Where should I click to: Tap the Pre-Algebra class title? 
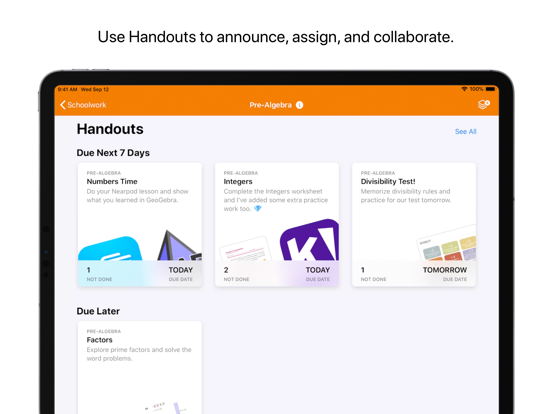point(270,105)
